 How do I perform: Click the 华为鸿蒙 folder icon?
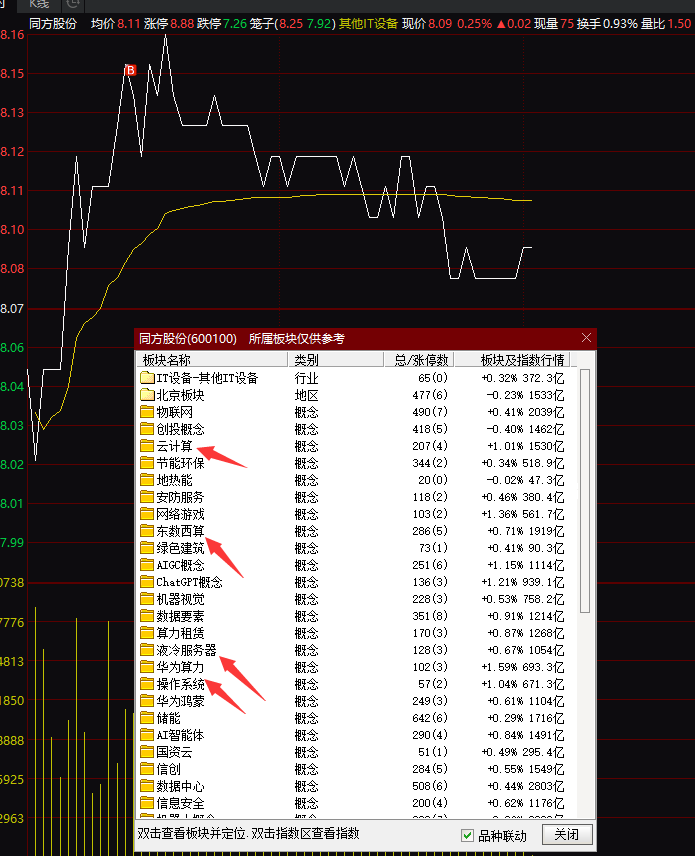pyautogui.click(x=147, y=701)
